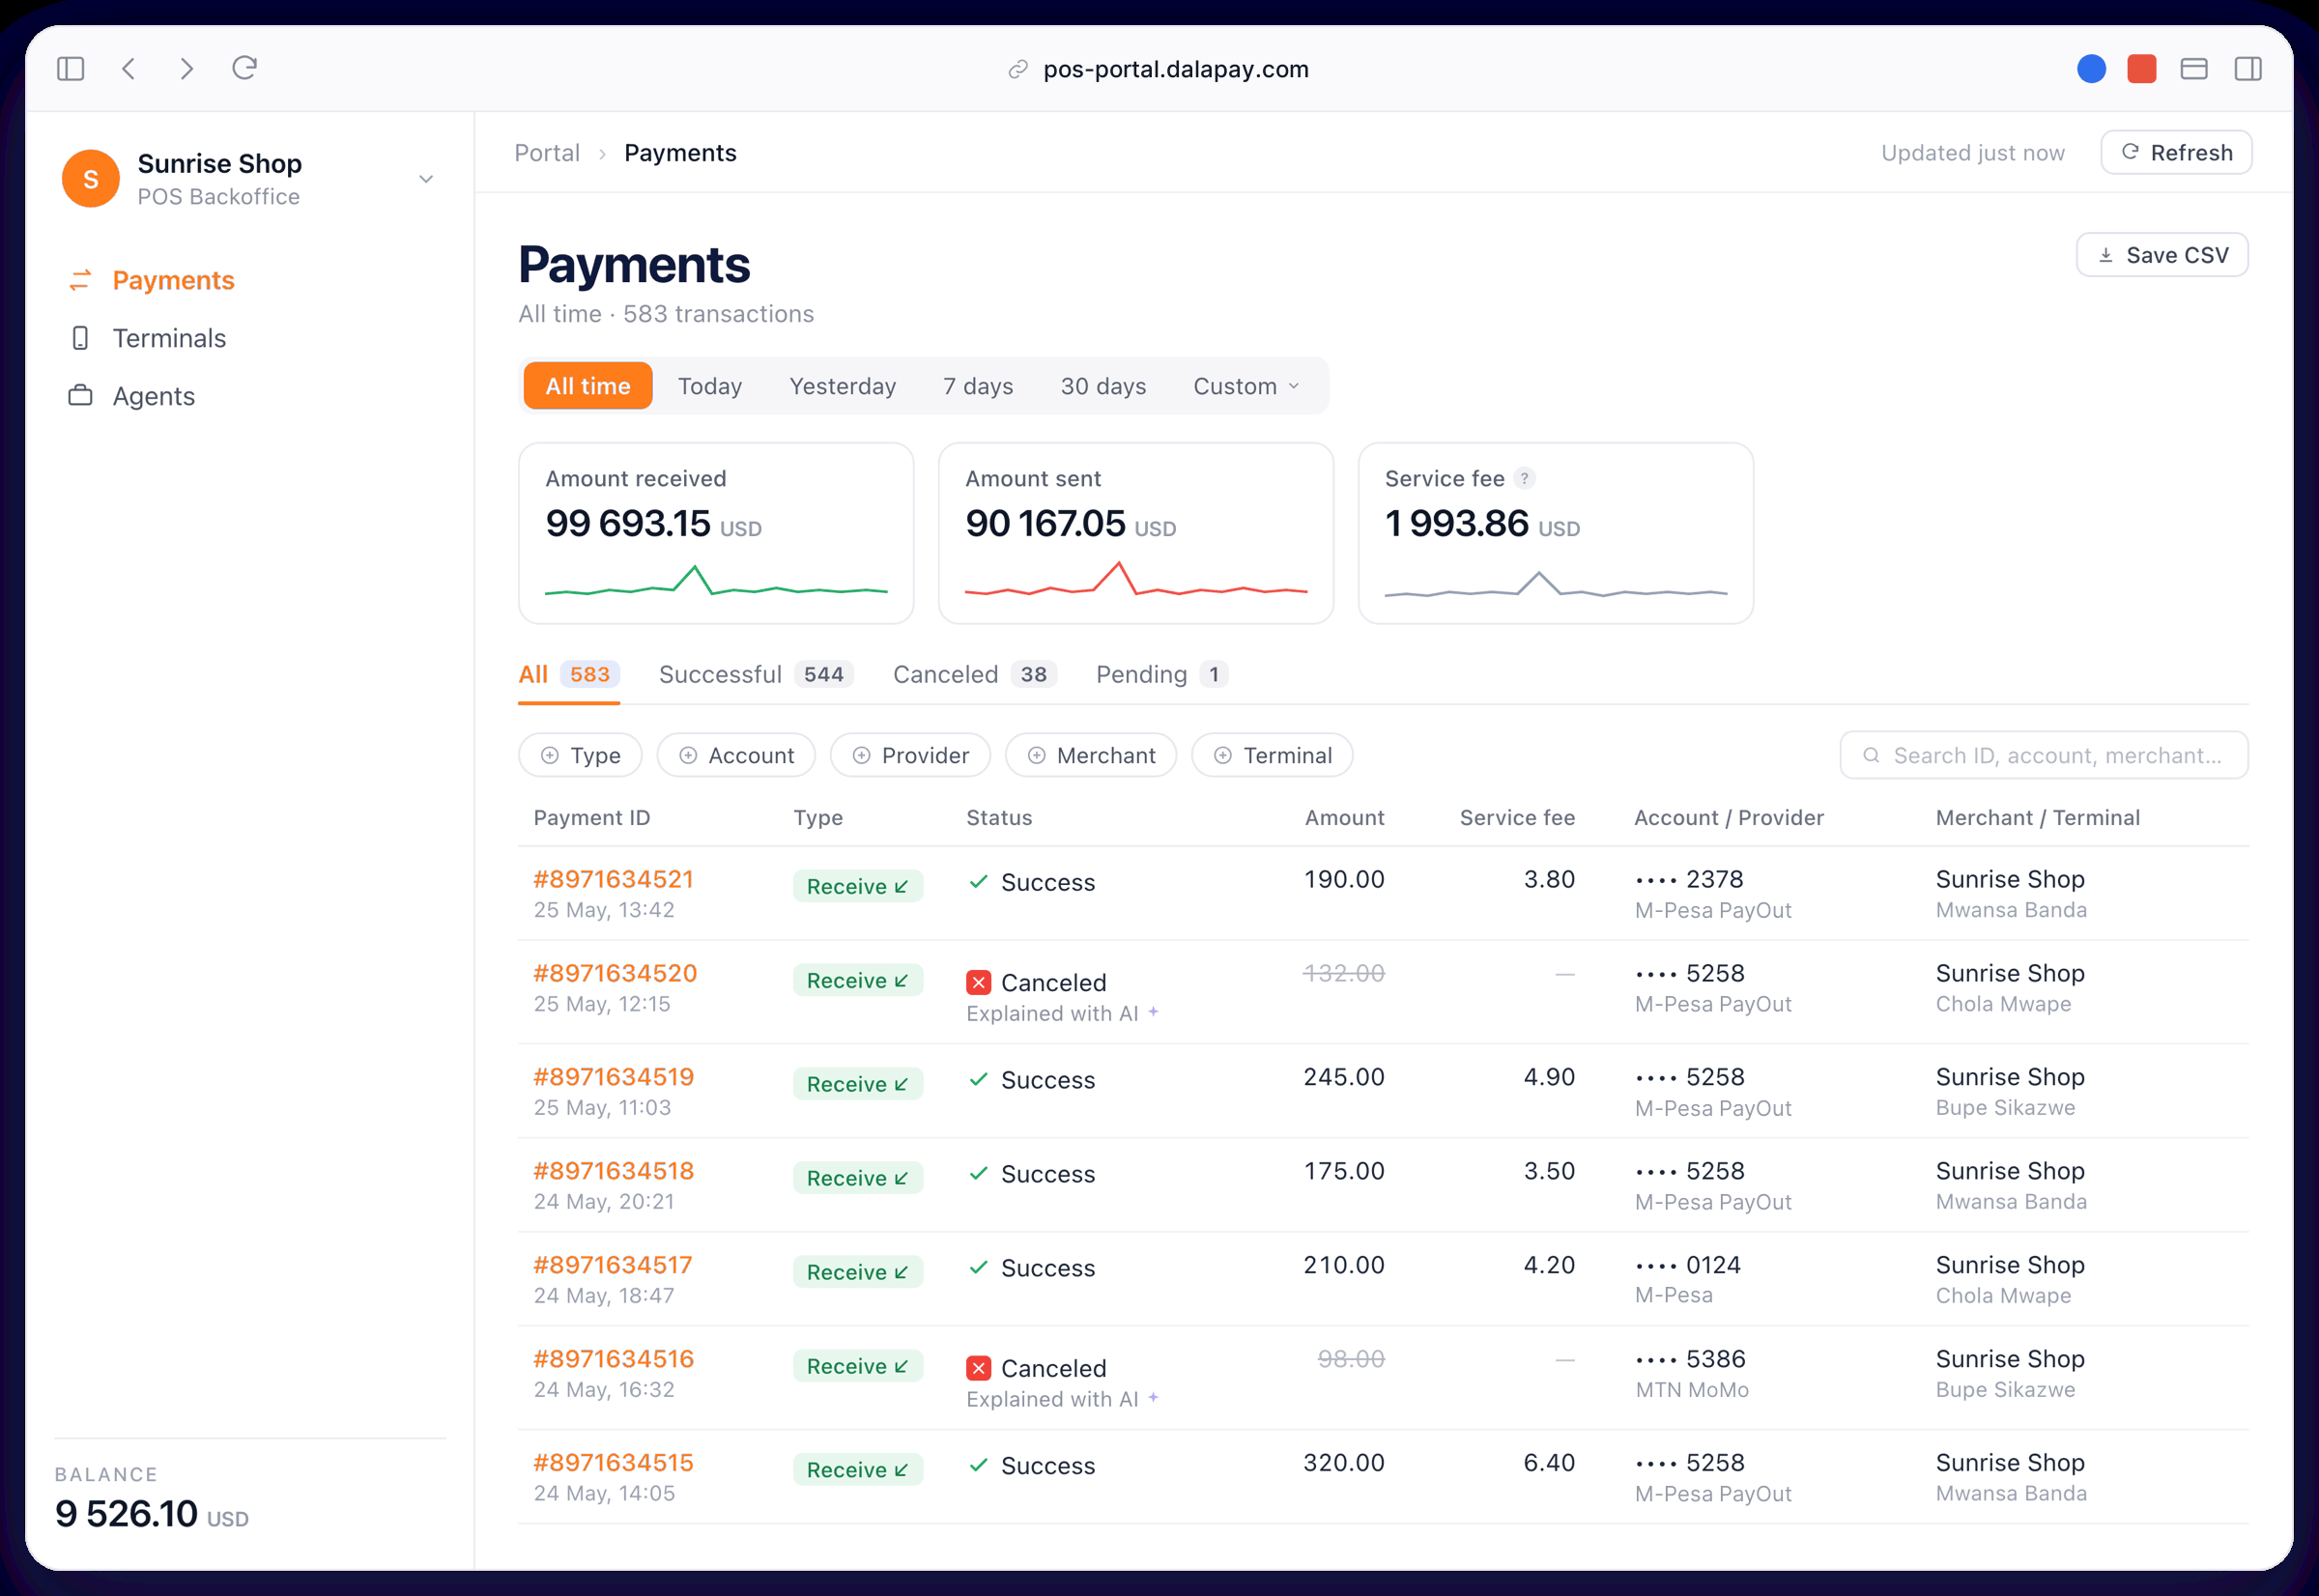Click the Refresh button

click(x=2176, y=152)
